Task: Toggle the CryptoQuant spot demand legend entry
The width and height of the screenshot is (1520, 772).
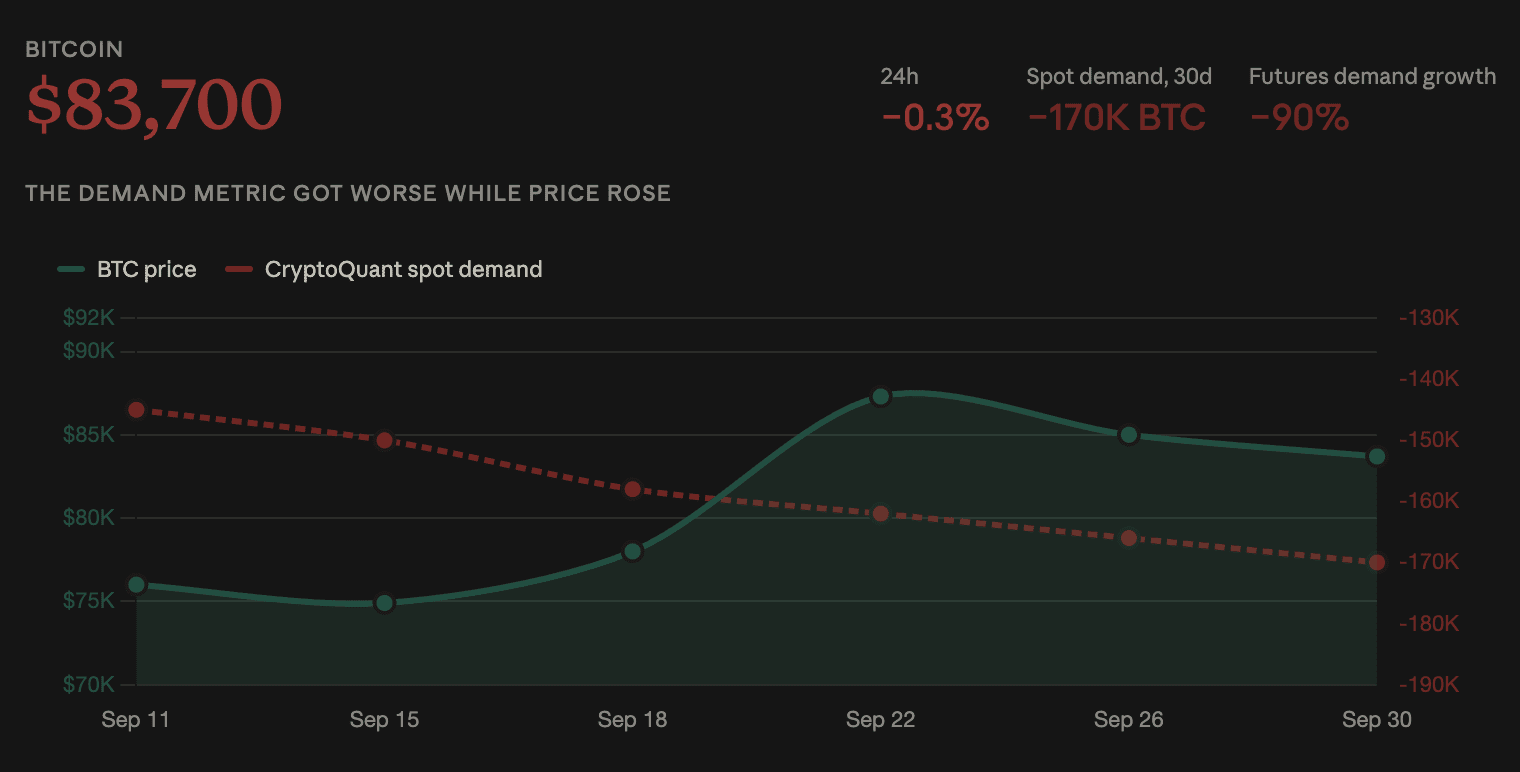Action: (x=383, y=269)
